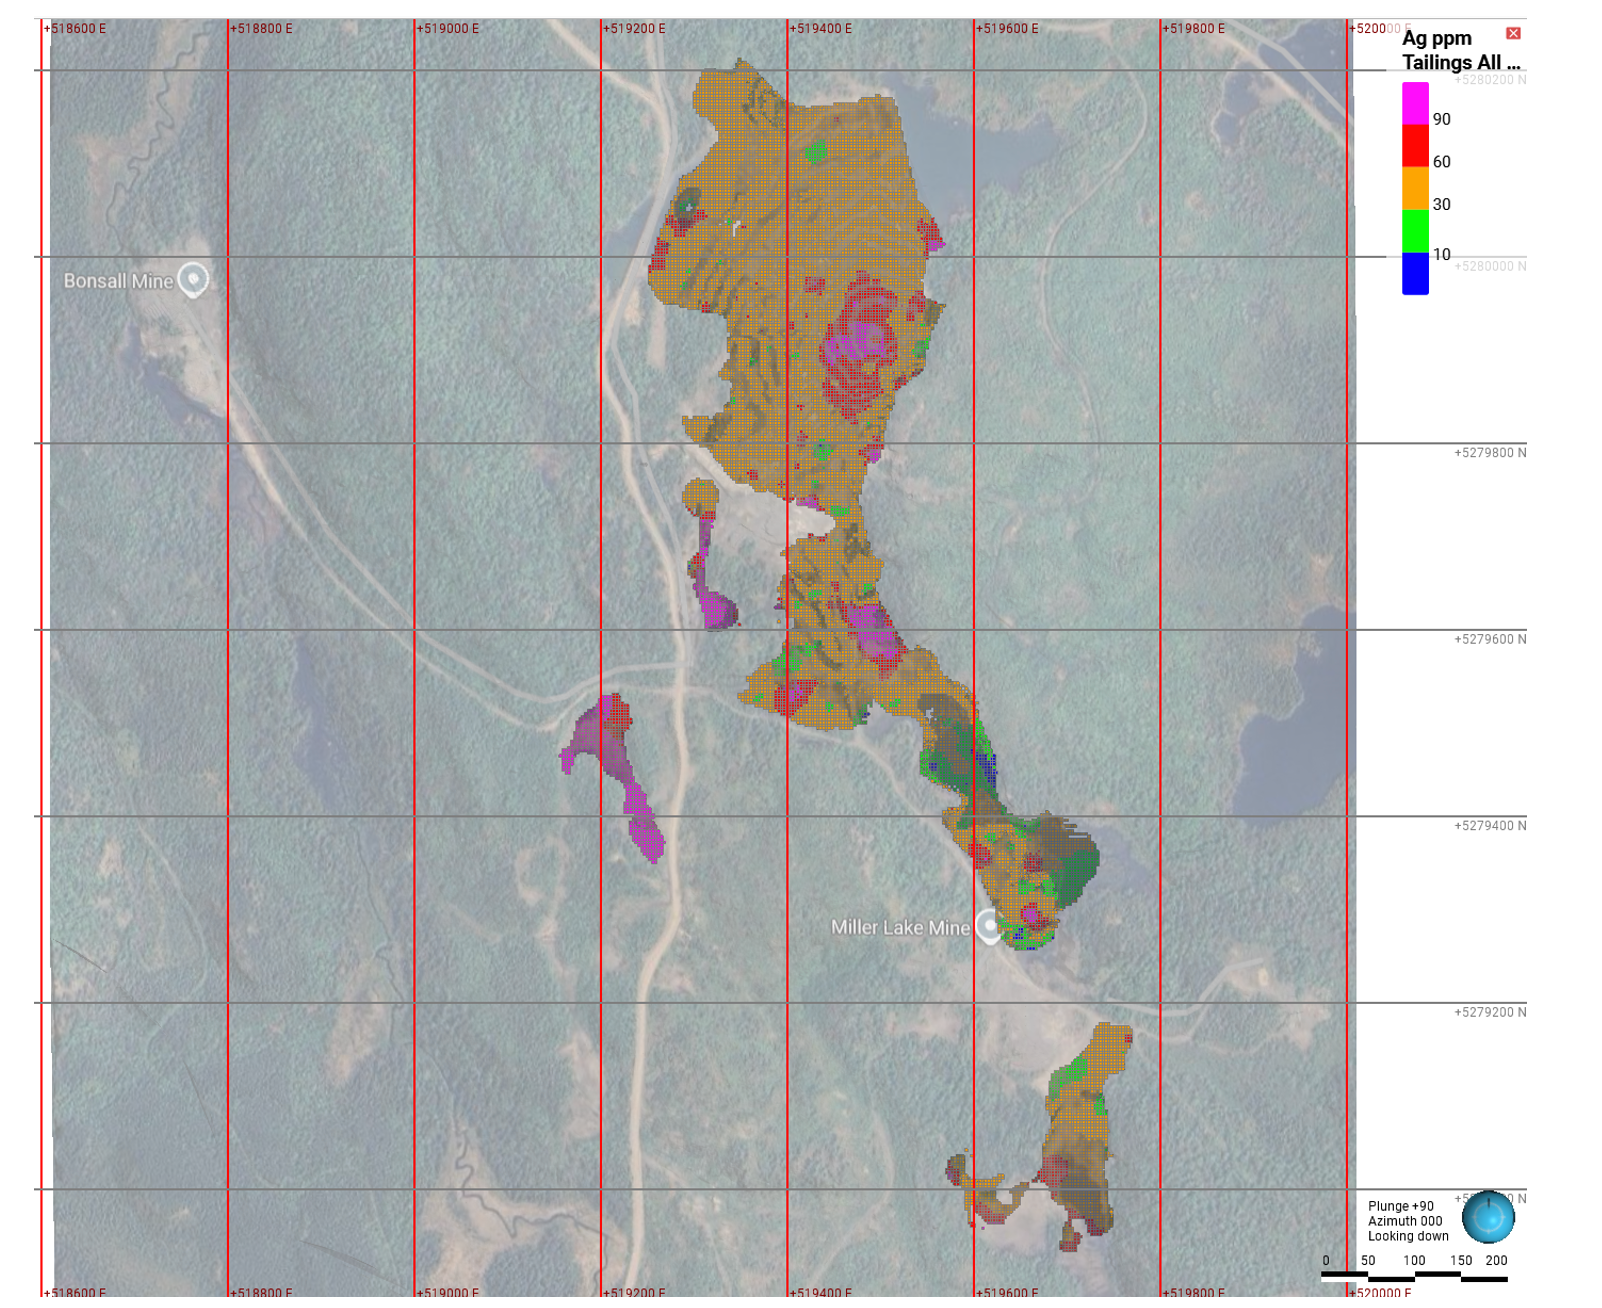The image size is (1602, 1308).
Task: Click the 'Plunge +90' view text
Action: pyautogui.click(x=1401, y=1206)
